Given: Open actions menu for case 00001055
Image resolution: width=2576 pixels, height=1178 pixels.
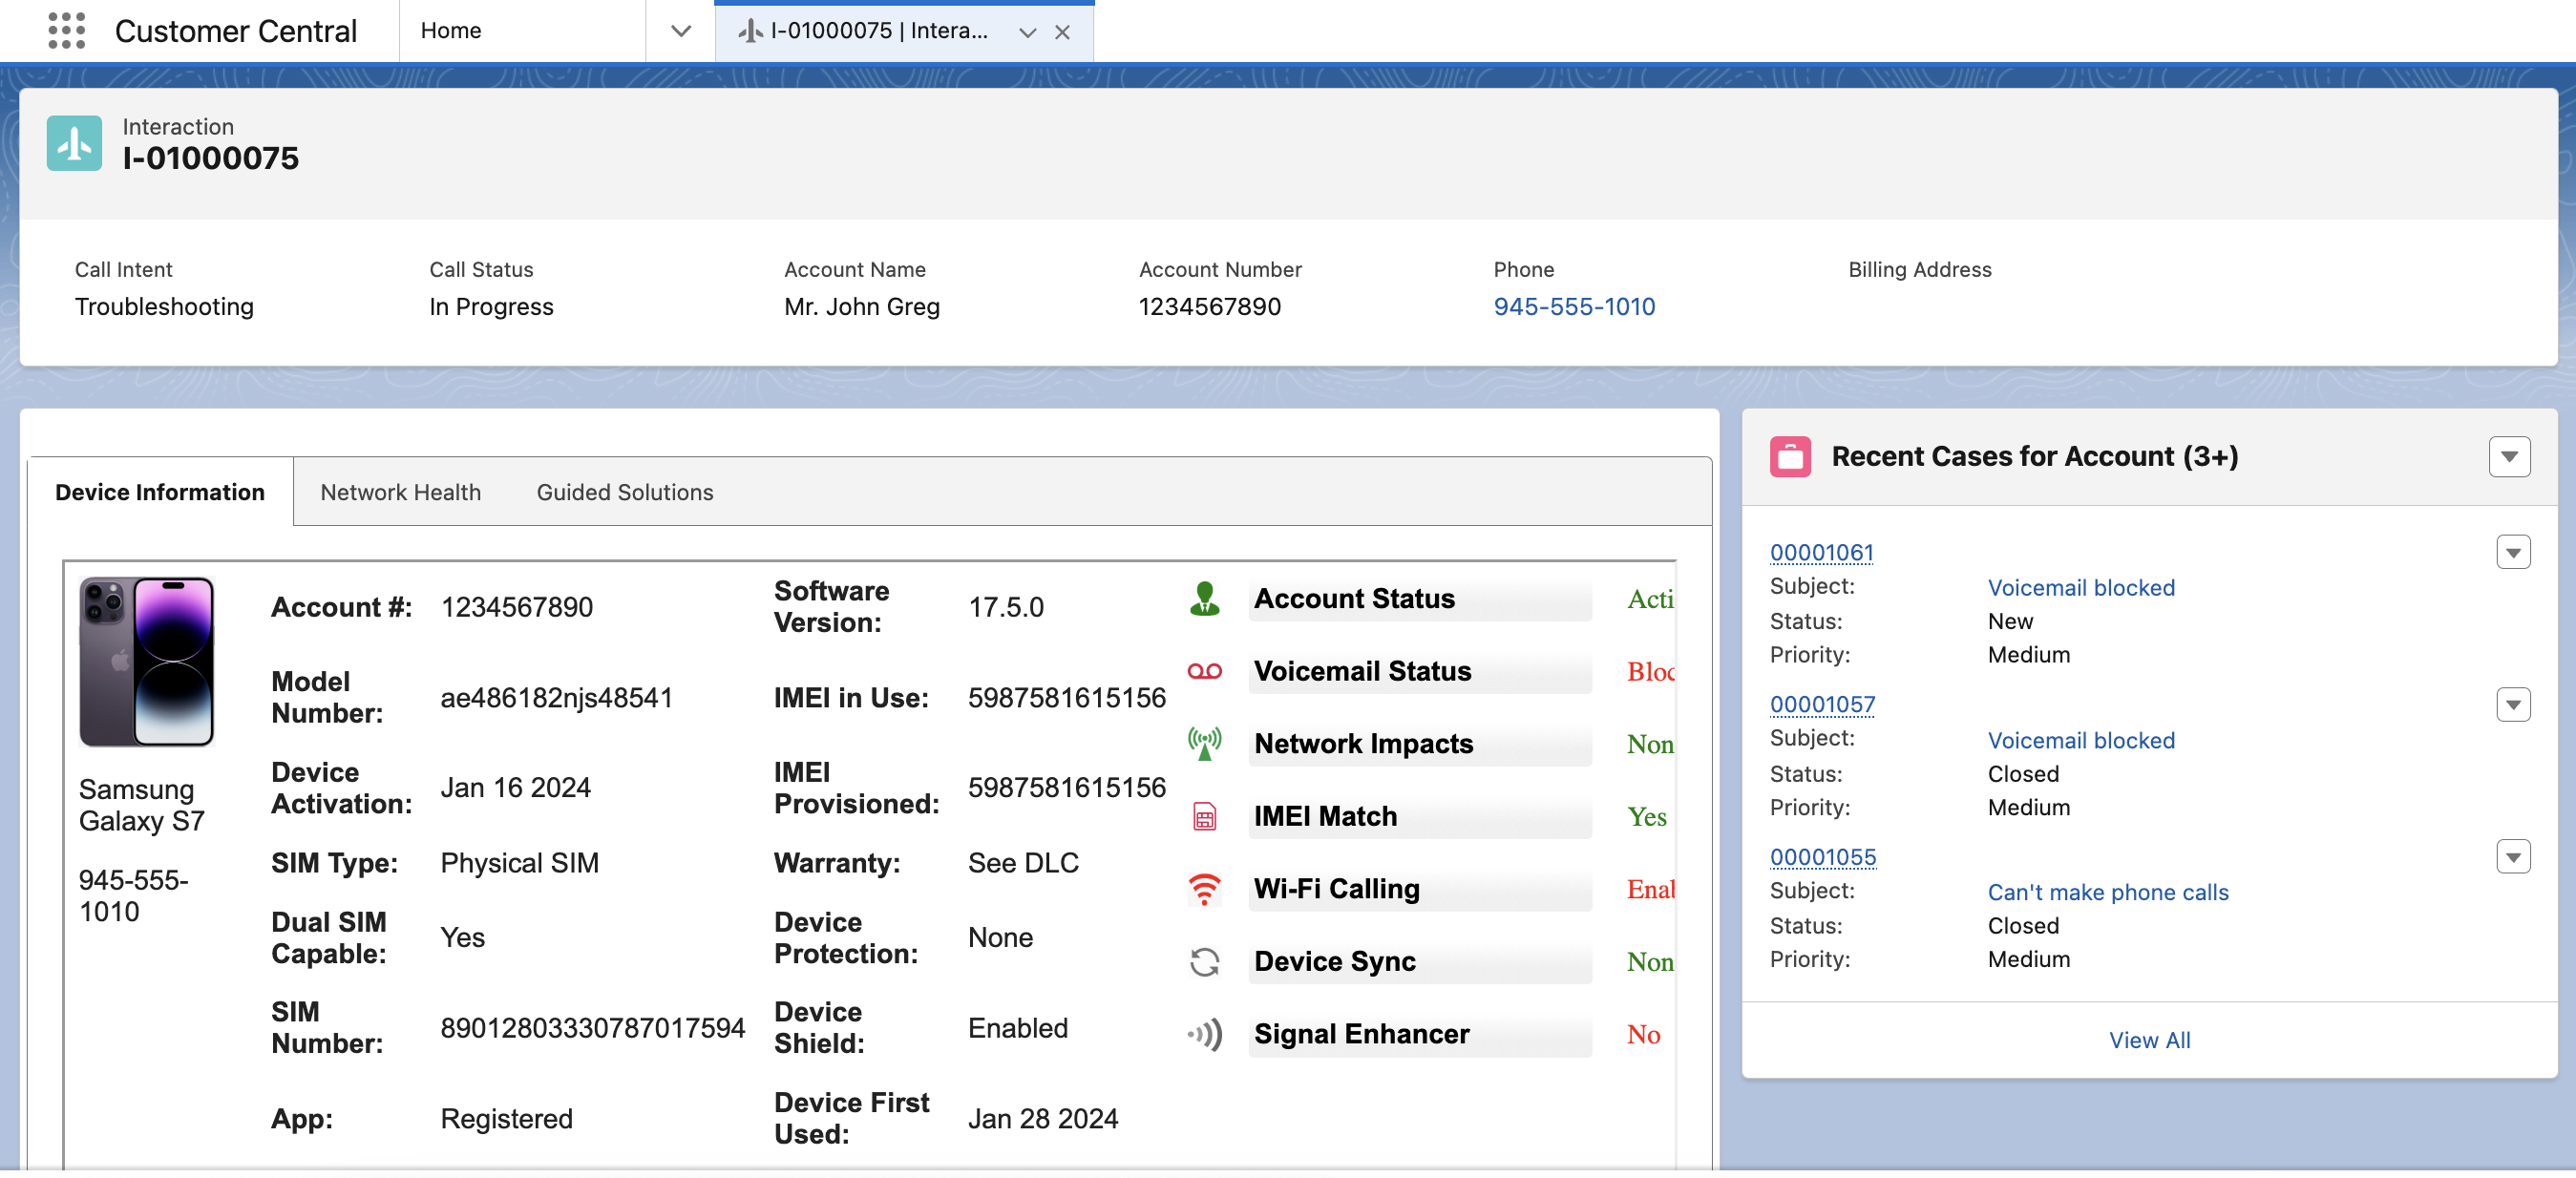Looking at the screenshot, I should pos(2512,856).
